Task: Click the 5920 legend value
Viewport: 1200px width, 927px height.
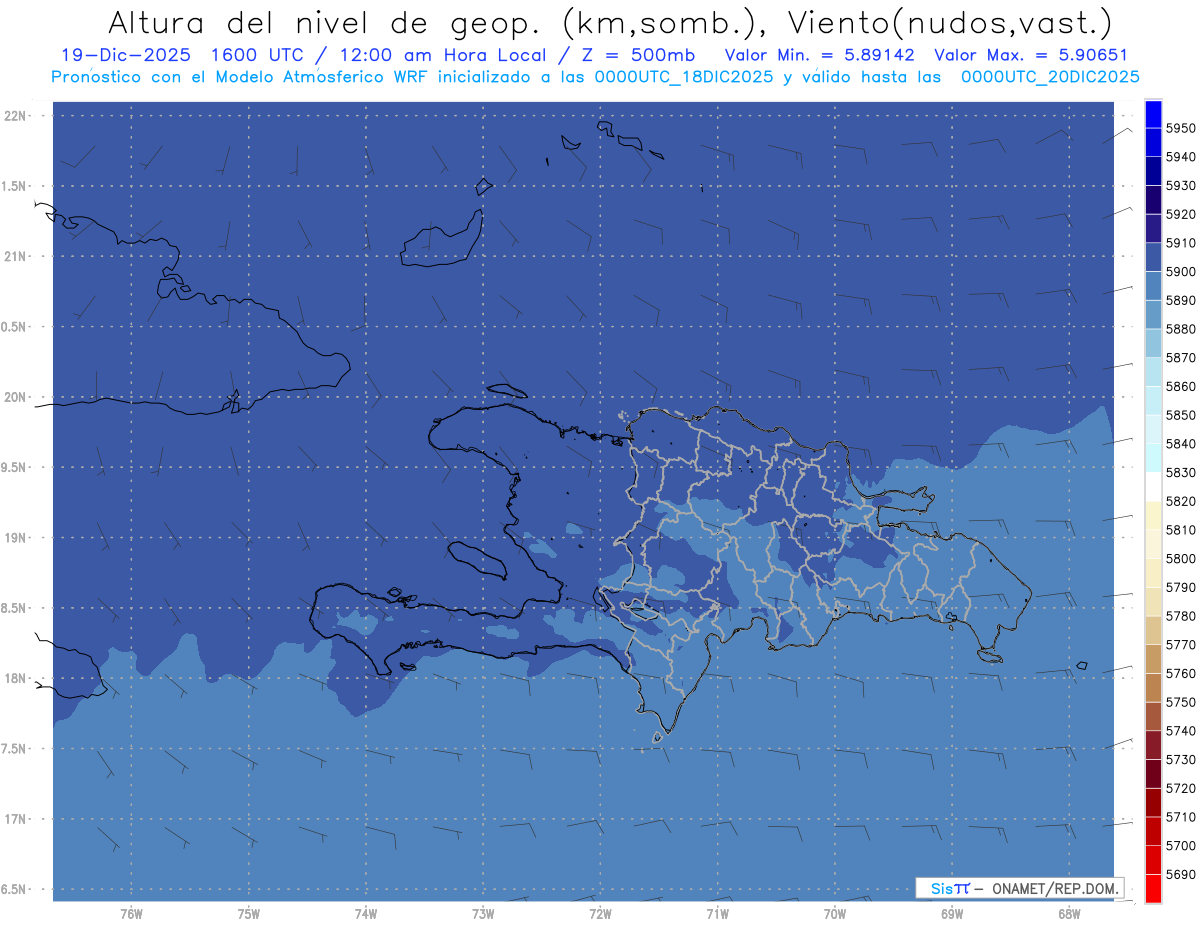Action: [x=1180, y=214]
